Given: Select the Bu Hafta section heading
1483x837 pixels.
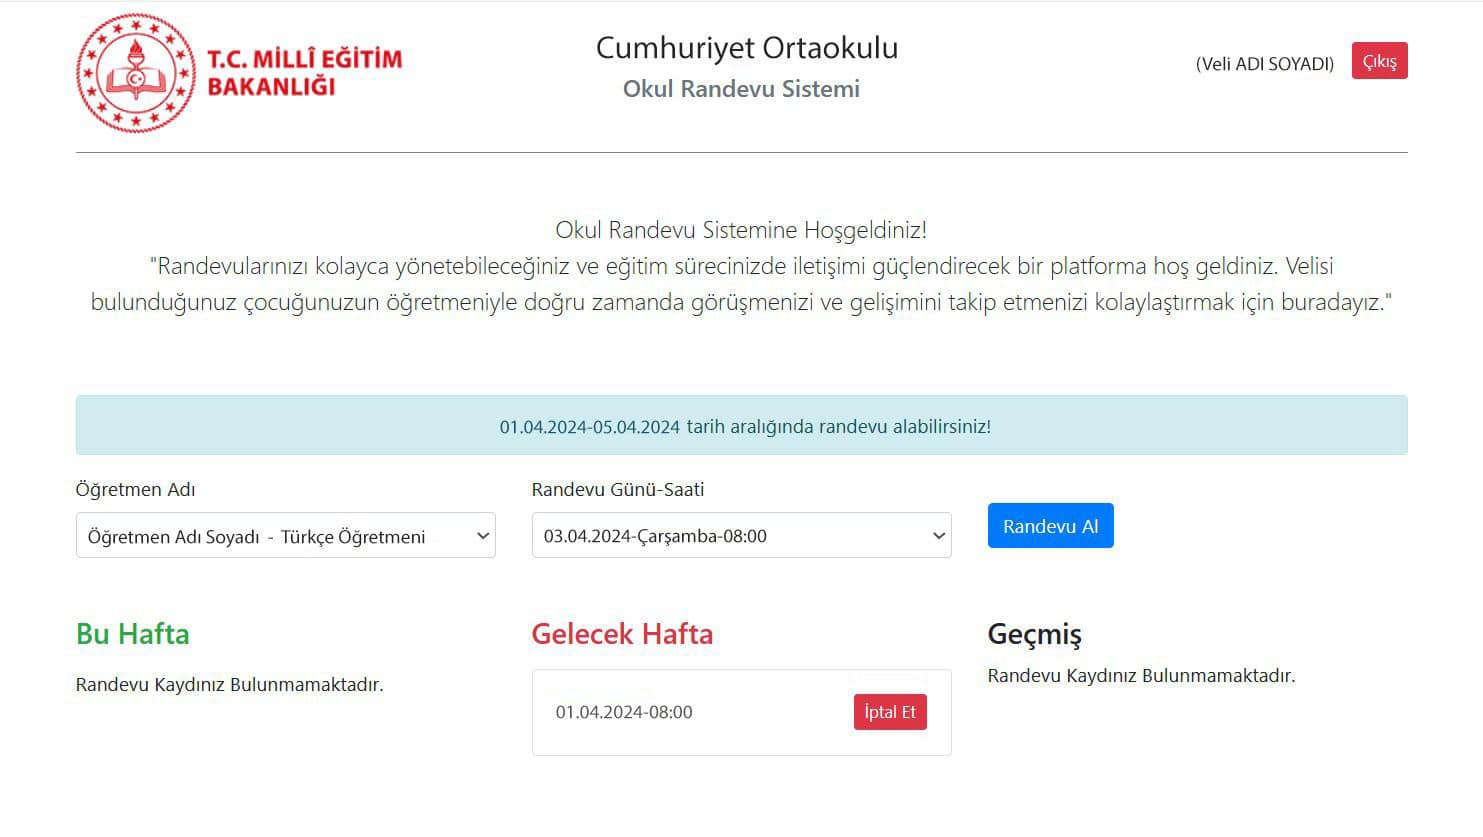Looking at the screenshot, I should click(x=132, y=634).
